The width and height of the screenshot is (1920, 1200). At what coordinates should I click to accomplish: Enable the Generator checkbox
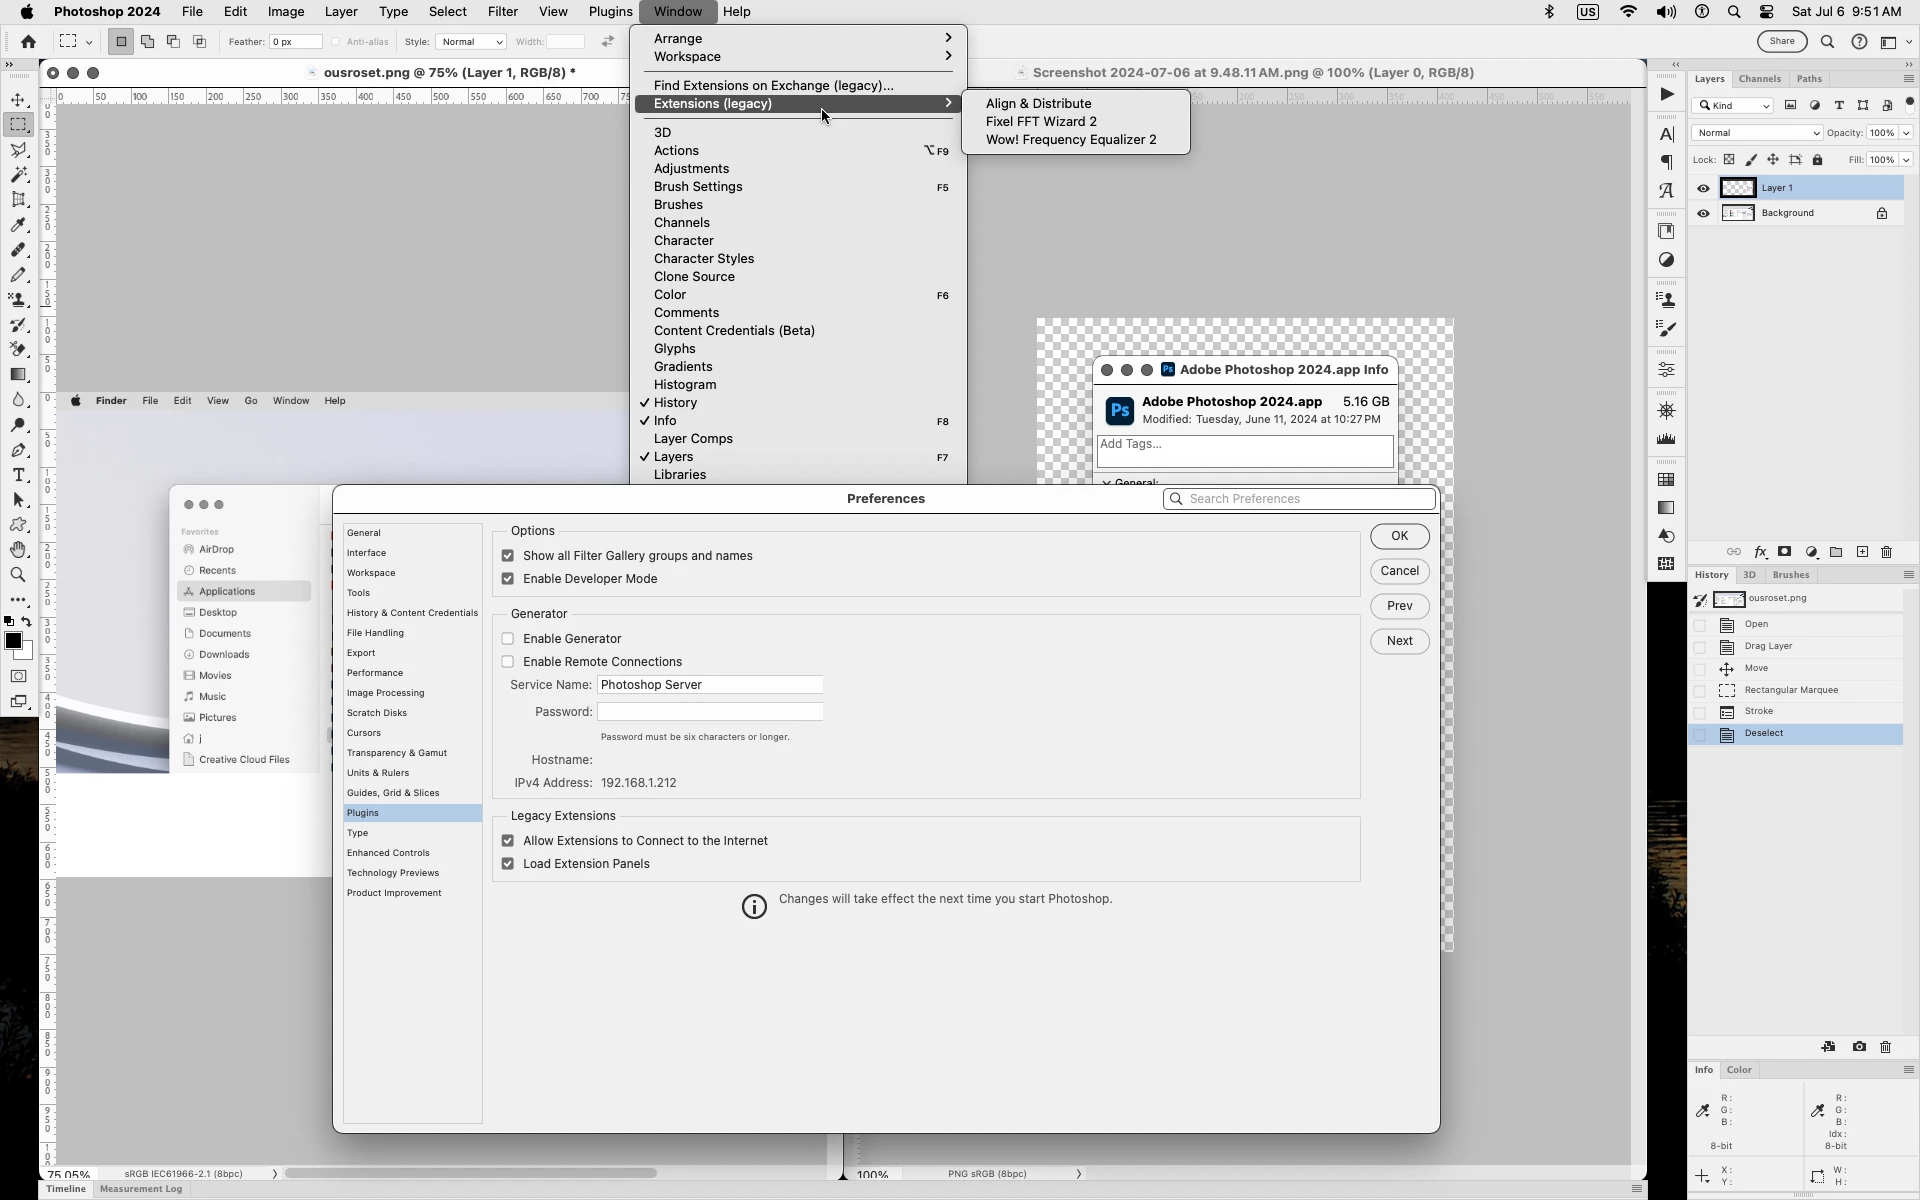click(508, 639)
